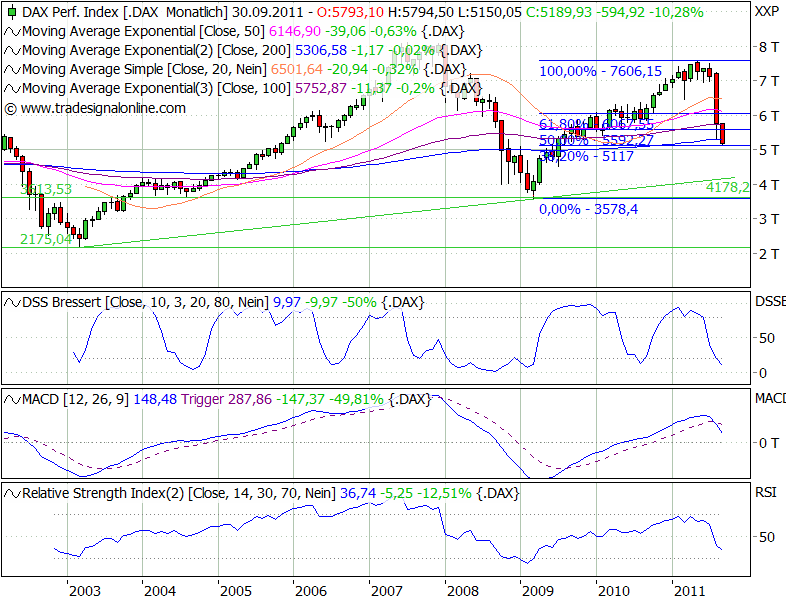
Task: Select the icon for Moving Average Exponential(3) [Close, 100]
Action: pyautogui.click(x=10, y=89)
